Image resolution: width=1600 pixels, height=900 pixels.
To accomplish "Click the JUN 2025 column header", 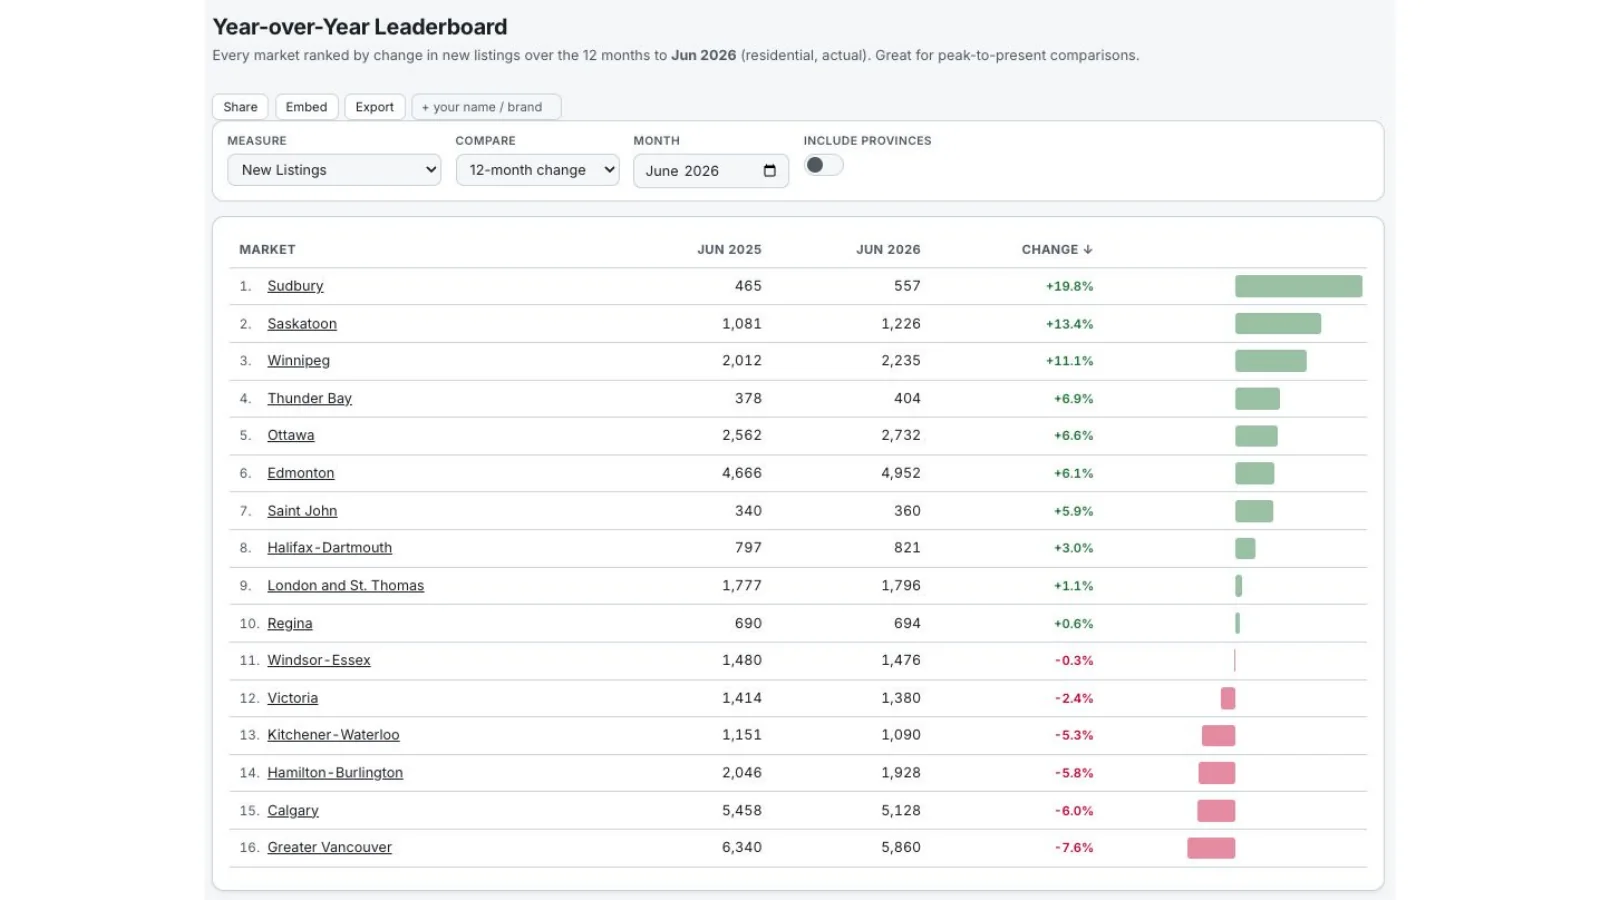I will click(729, 249).
